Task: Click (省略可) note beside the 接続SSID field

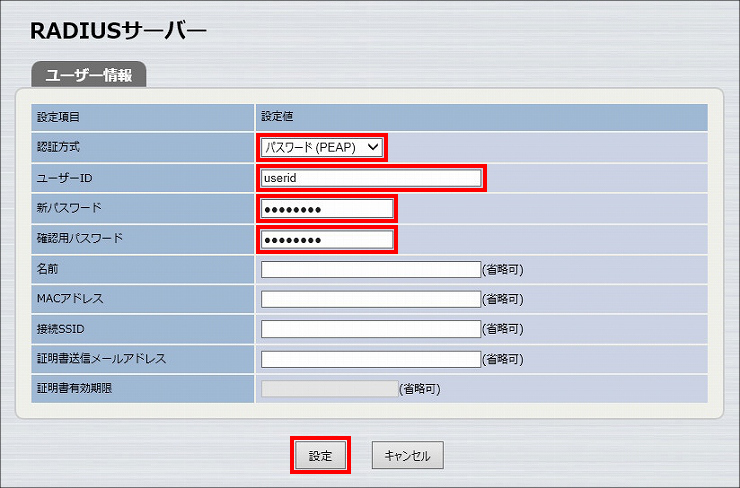Action: tap(503, 329)
